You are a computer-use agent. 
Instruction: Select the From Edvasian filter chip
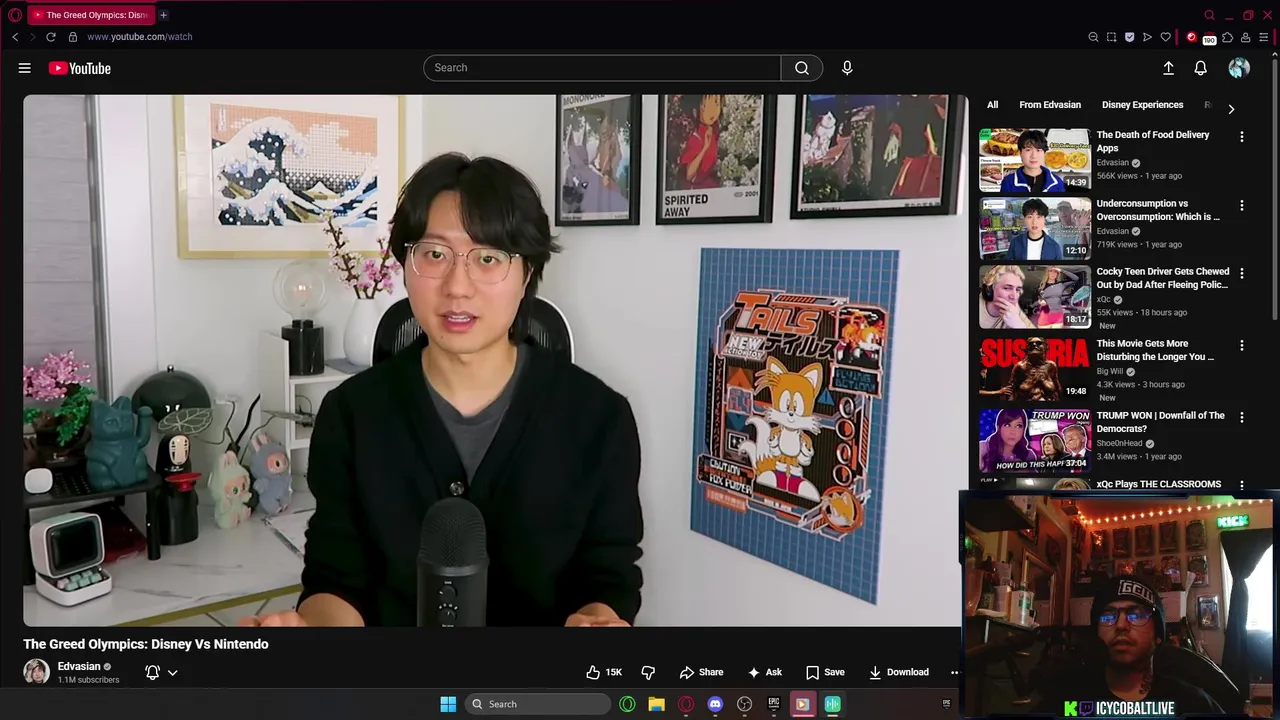[x=1050, y=105]
